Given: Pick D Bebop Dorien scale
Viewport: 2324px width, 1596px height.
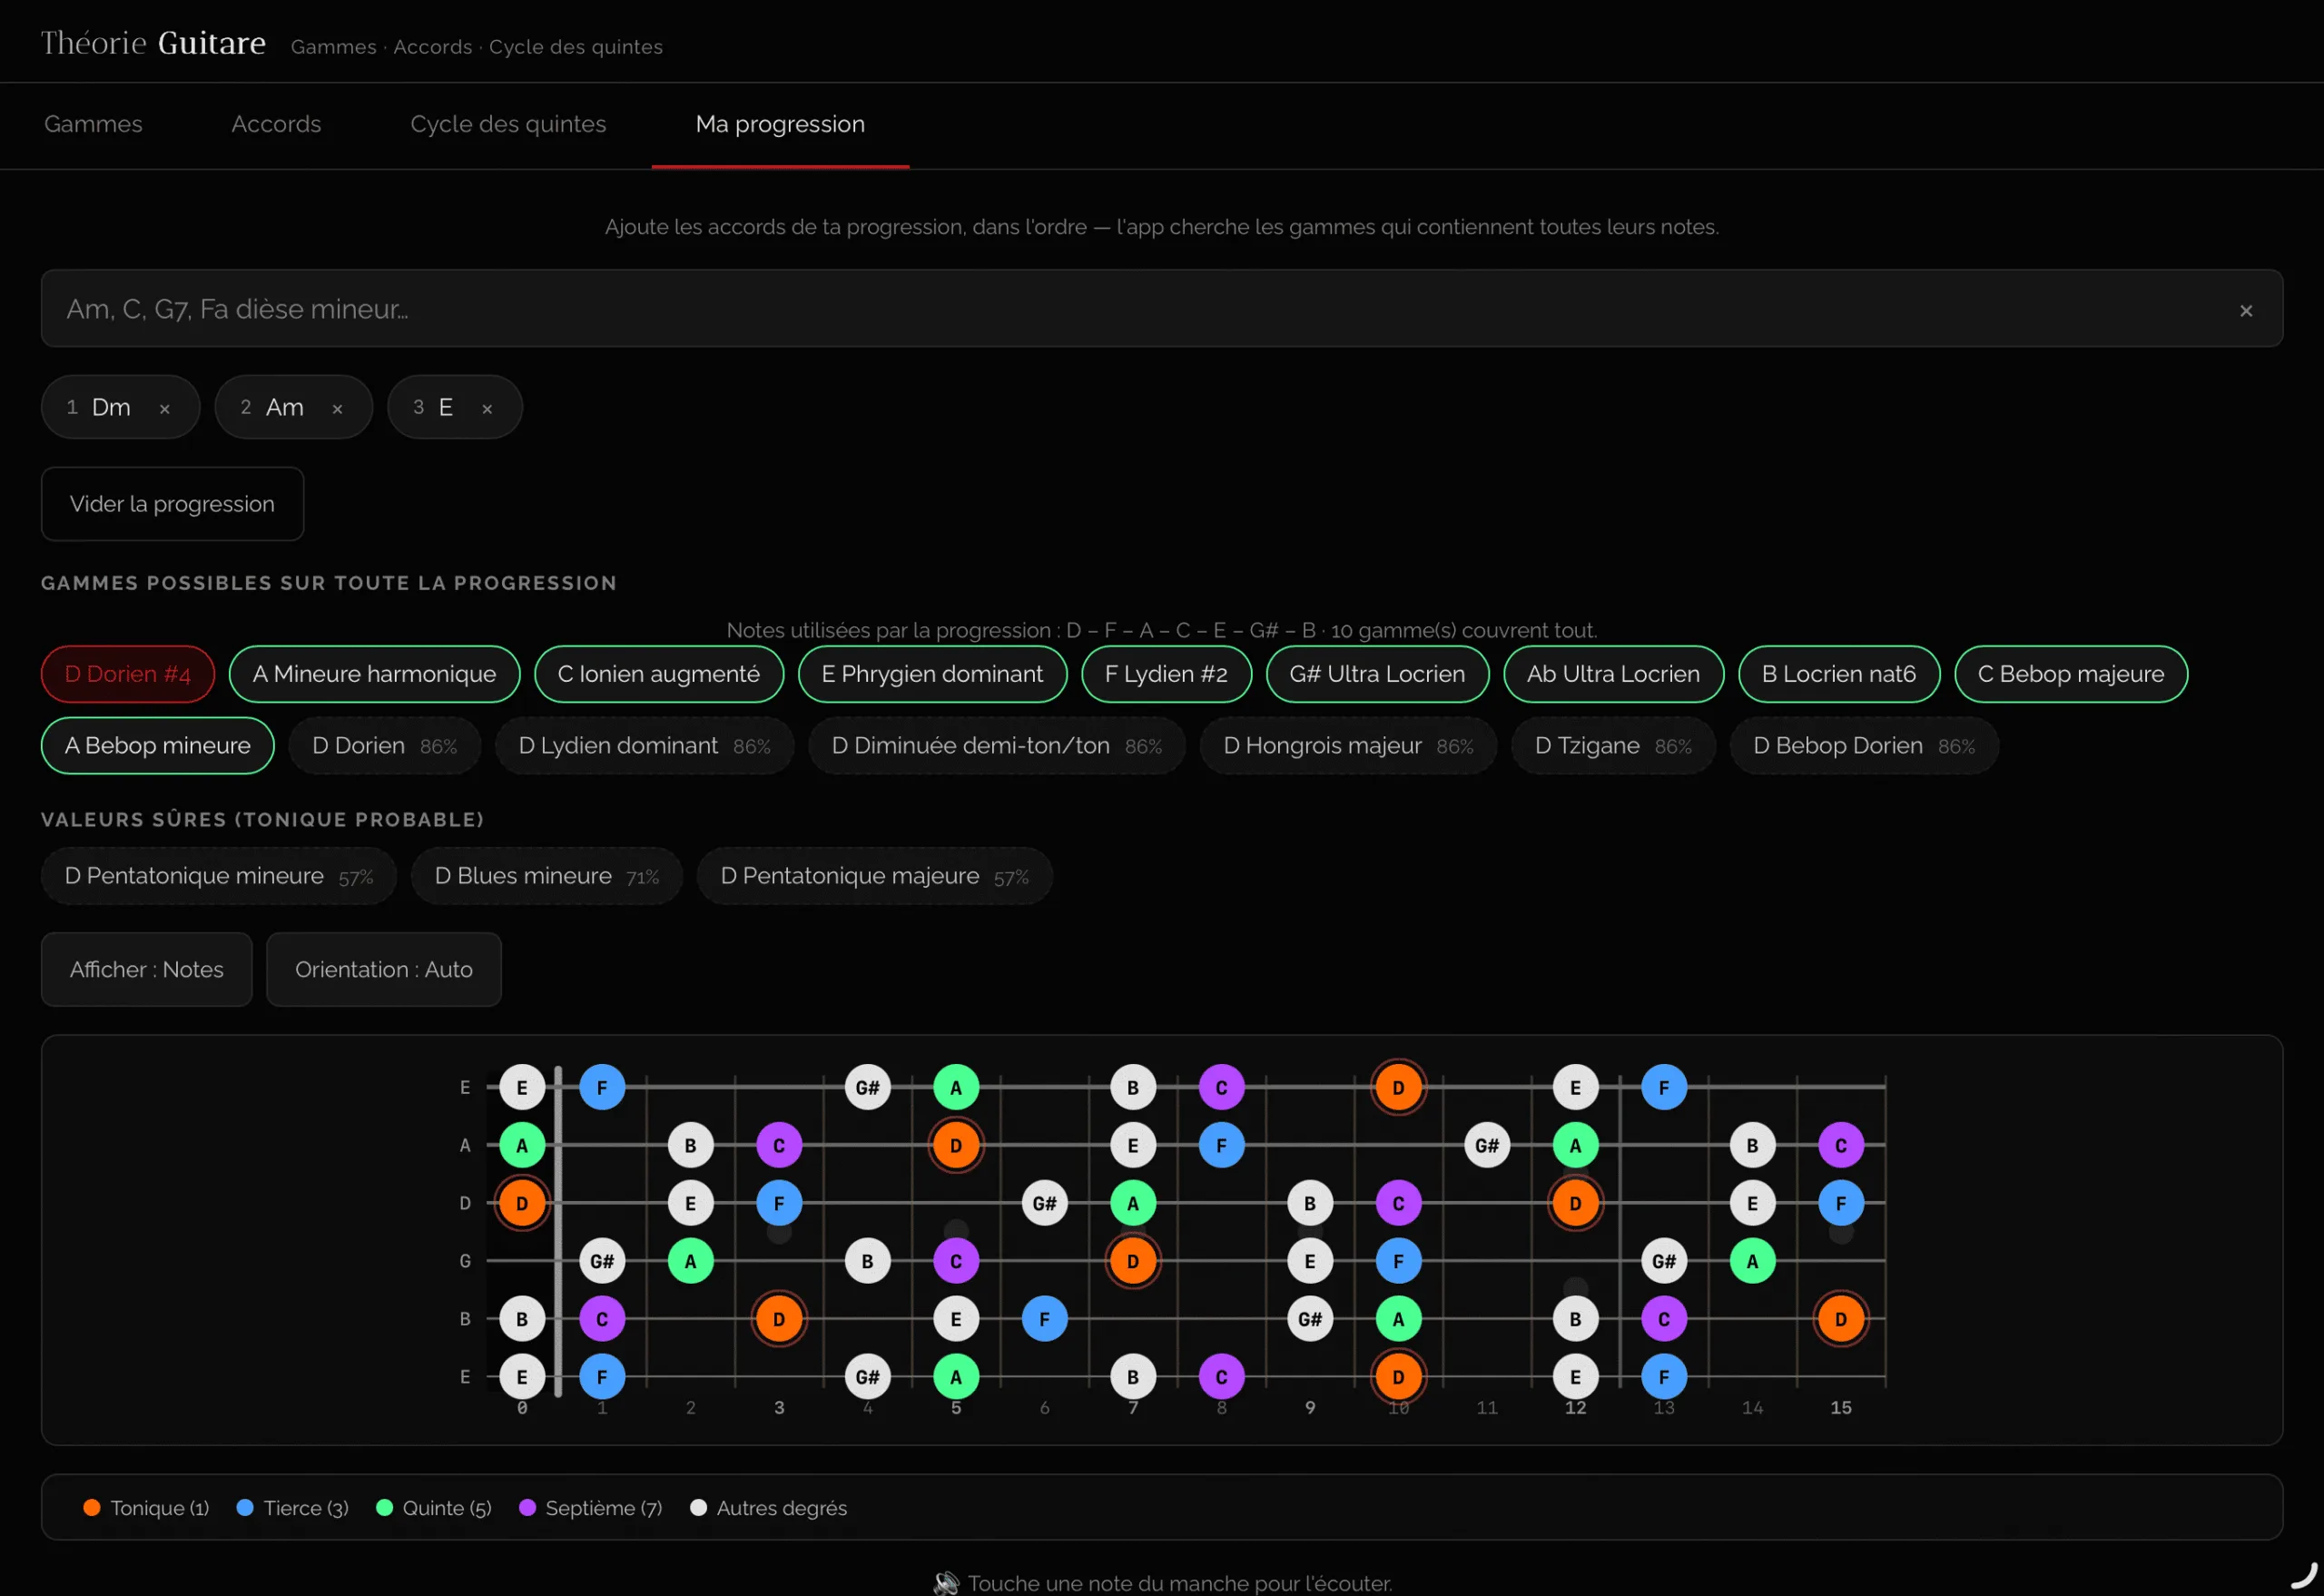Looking at the screenshot, I should tap(1864, 746).
